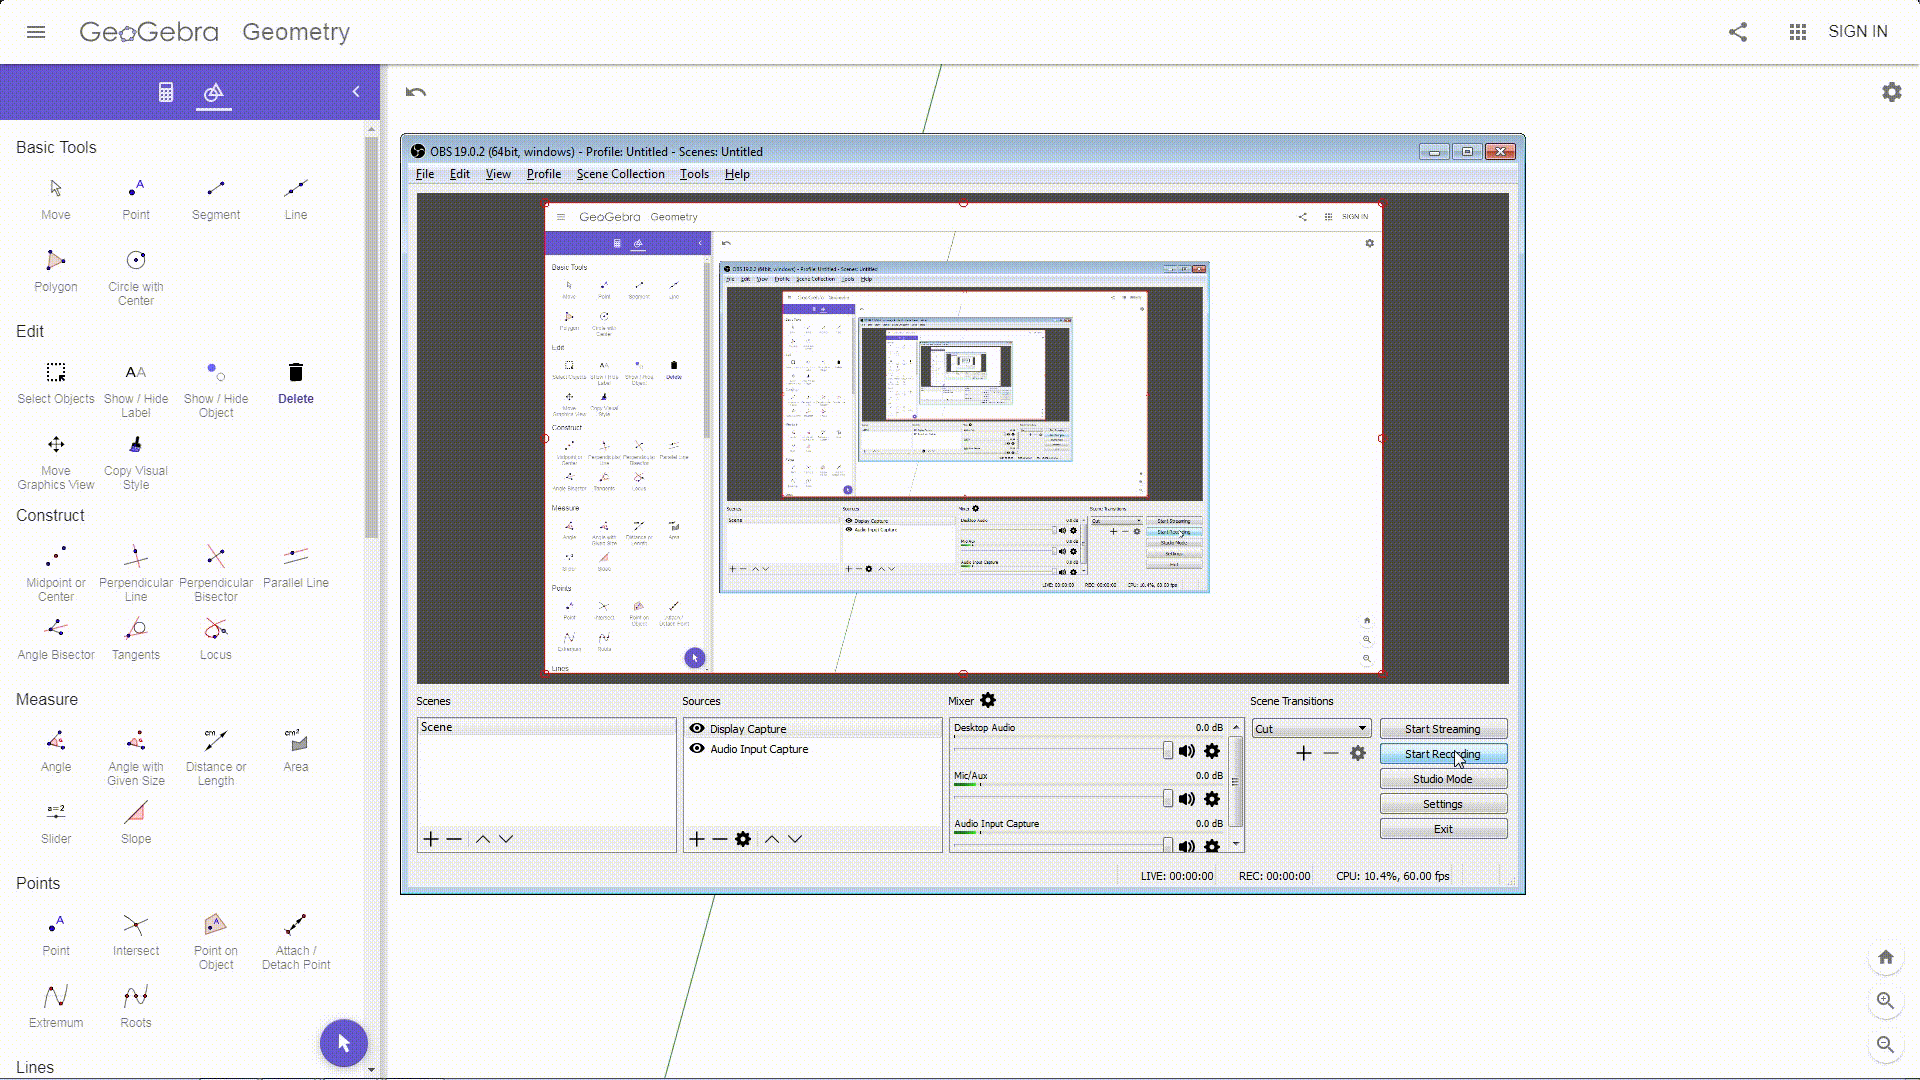Image resolution: width=1920 pixels, height=1080 pixels.
Task: Click the undo arrow in graphics view
Action: click(x=416, y=92)
